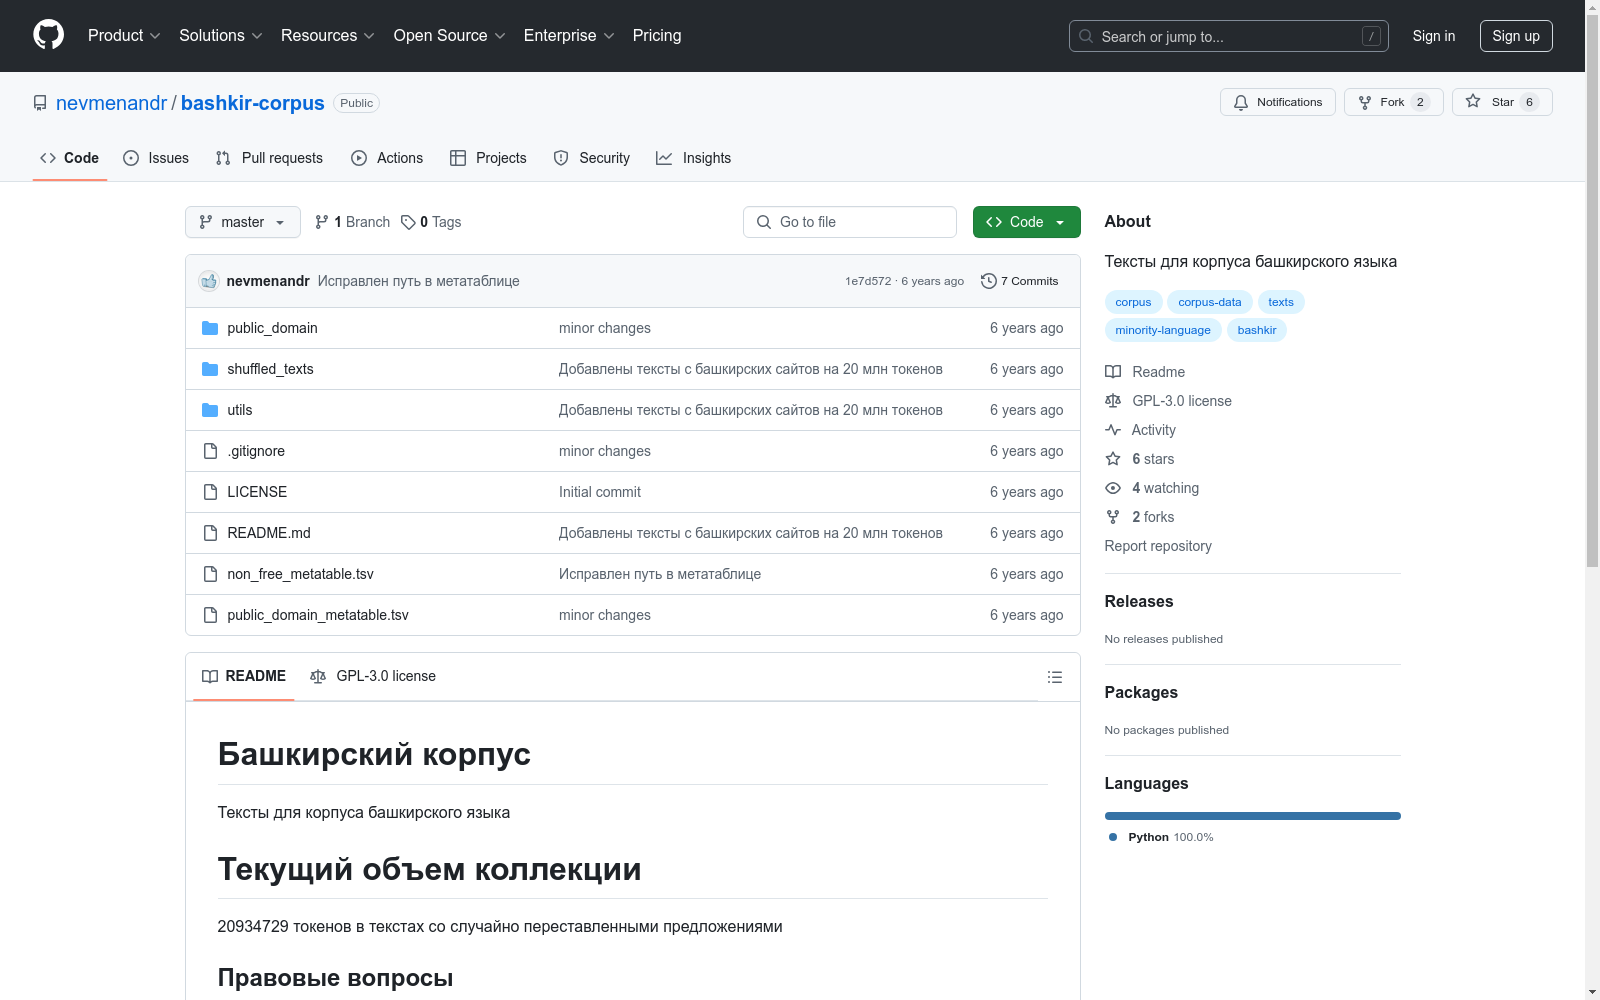This screenshot has height=1000, width=1600.
Task: Click the bashkir topic tag
Action: coord(1257,330)
